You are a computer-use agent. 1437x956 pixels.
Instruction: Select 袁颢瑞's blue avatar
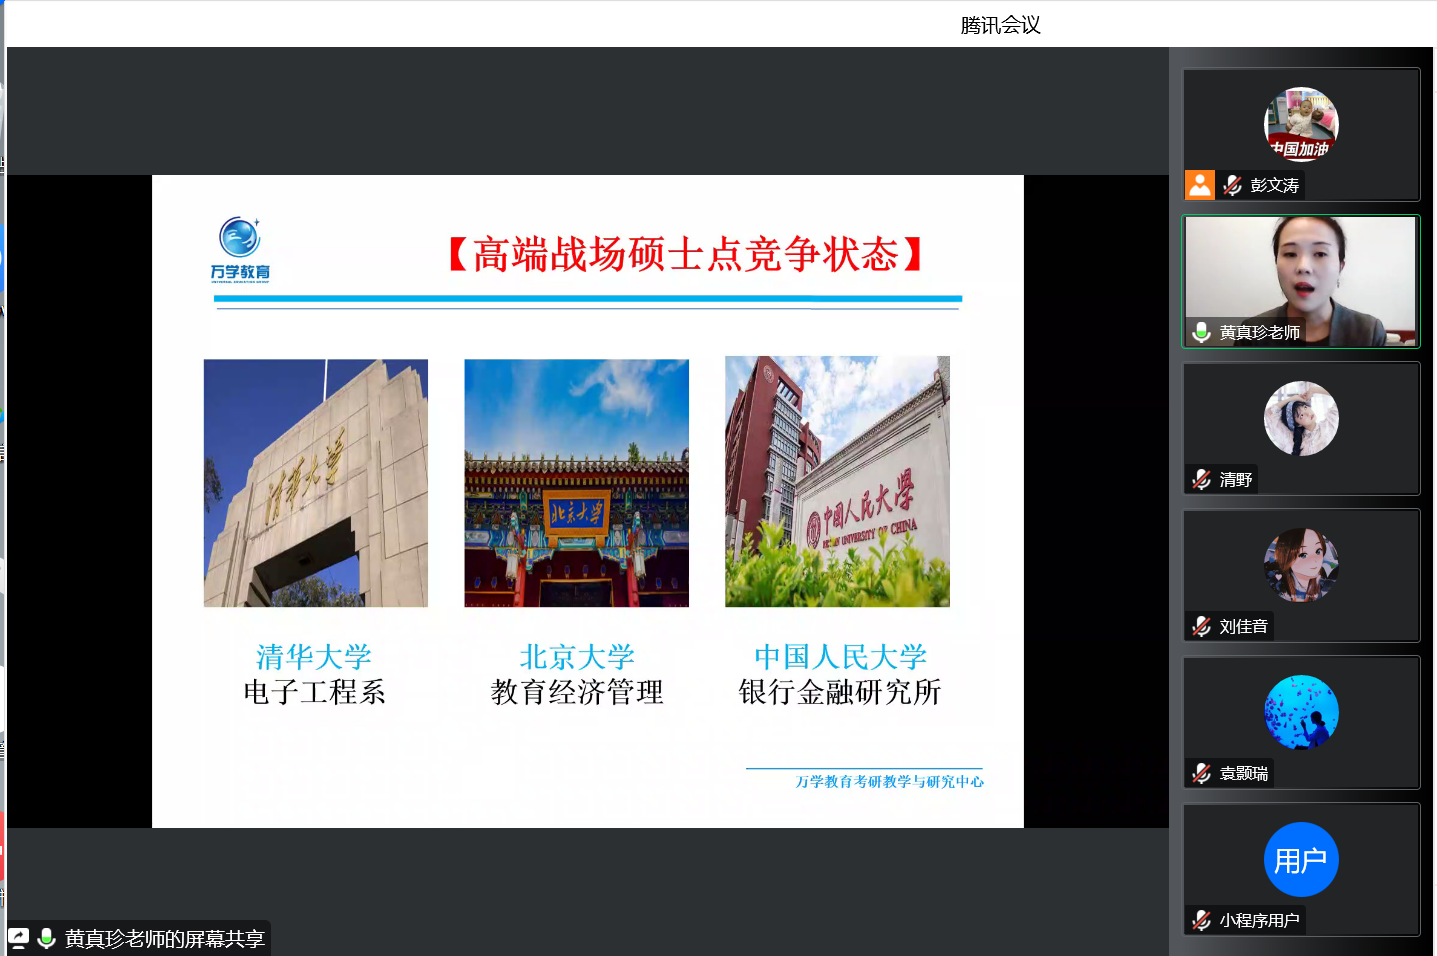point(1301,712)
